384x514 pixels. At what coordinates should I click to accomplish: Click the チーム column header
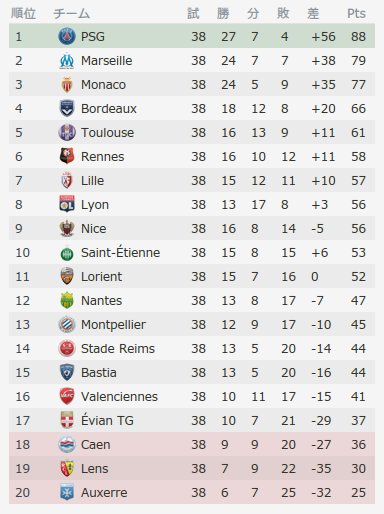[71, 14]
